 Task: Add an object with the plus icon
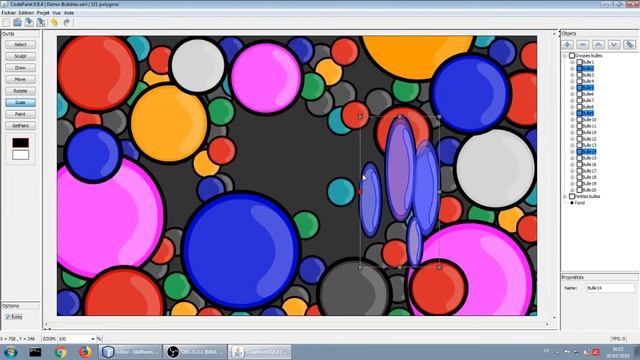567,44
